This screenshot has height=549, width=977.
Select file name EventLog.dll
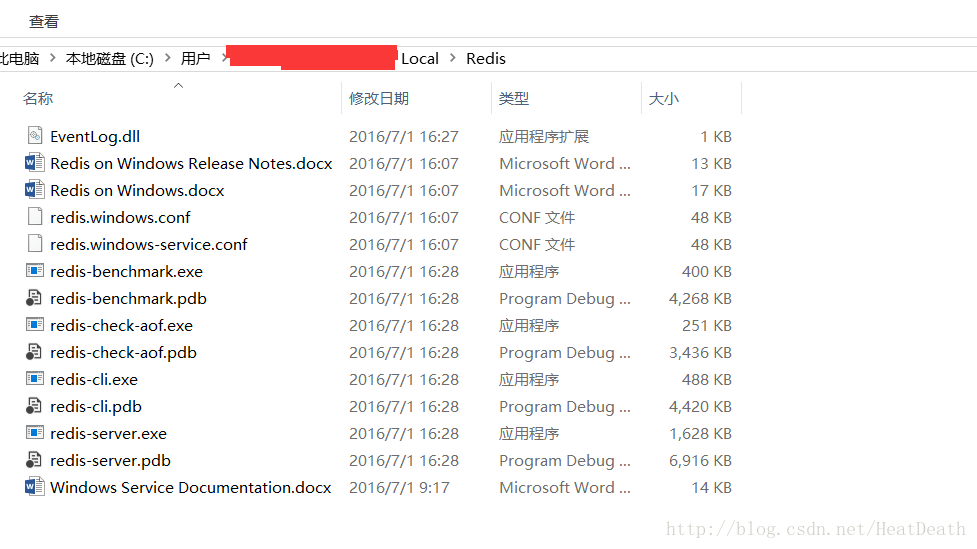pyautogui.click(x=95, y=136)
